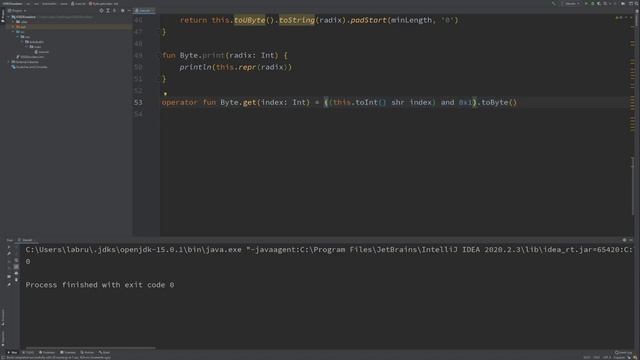Open the Project view dropdown
This screenshot has width=640, height=360.
[17, 11]
